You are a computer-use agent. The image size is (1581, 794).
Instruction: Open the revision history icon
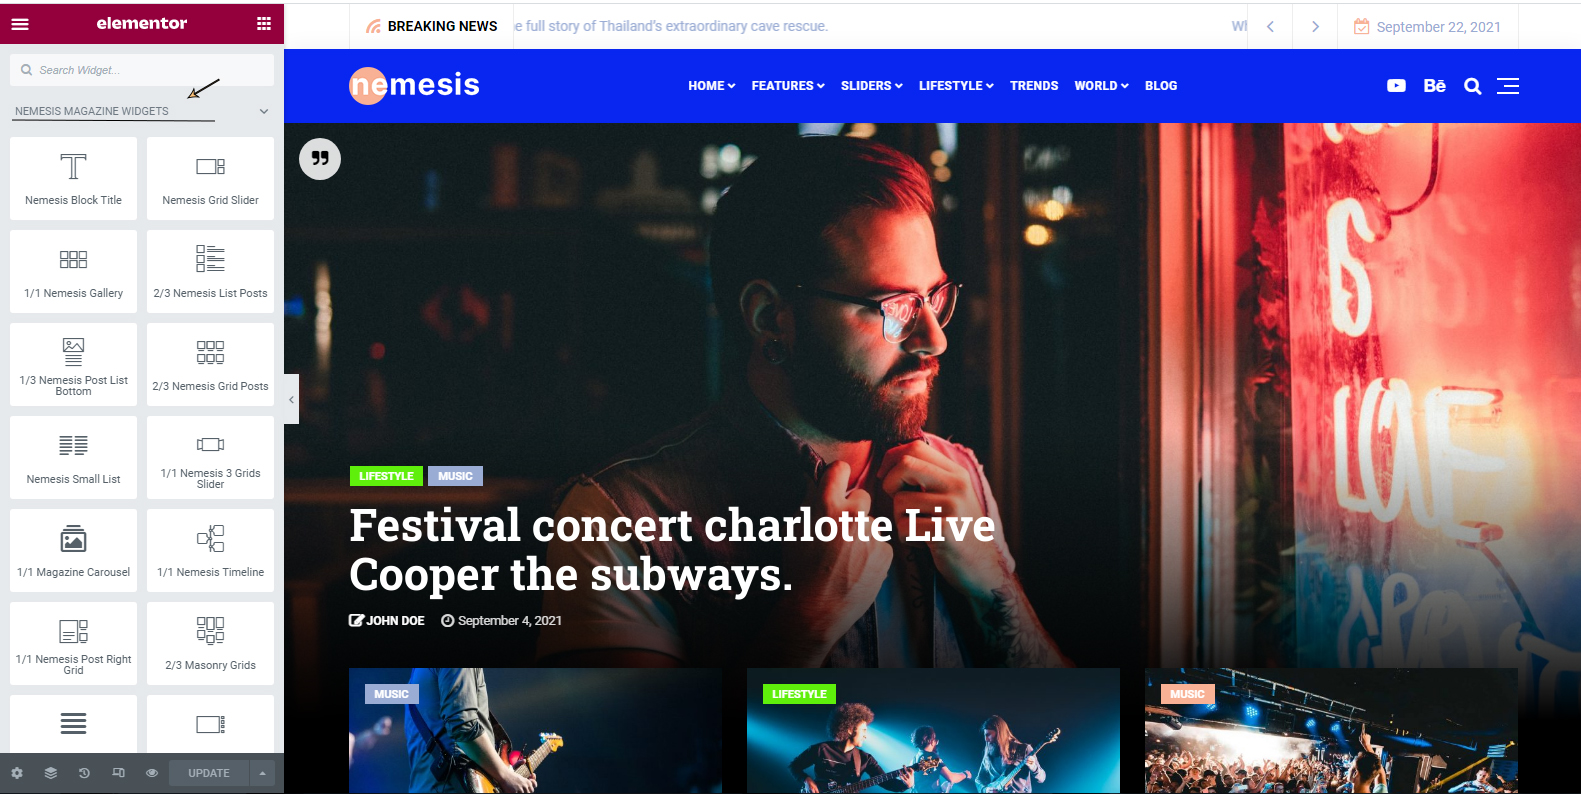(x=84, y=773)
